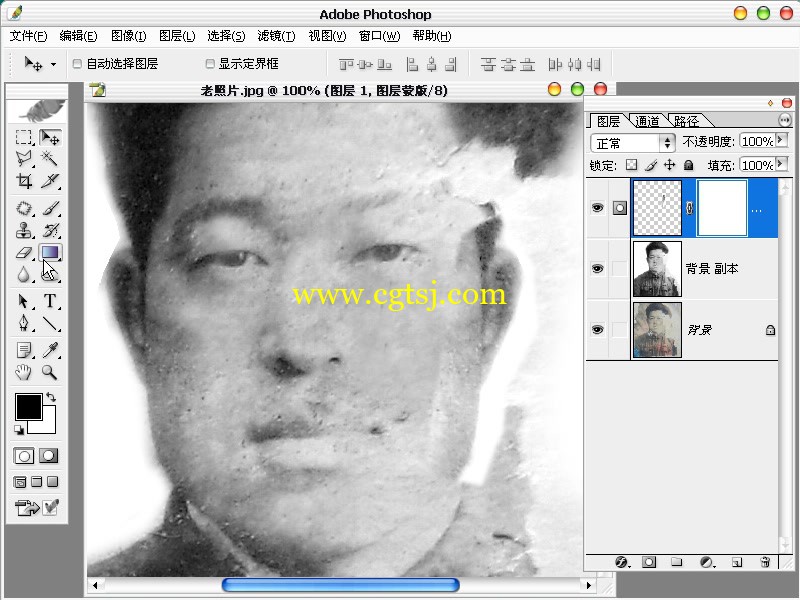
Task: Create new layer set folder
Action: click(677, 562)
